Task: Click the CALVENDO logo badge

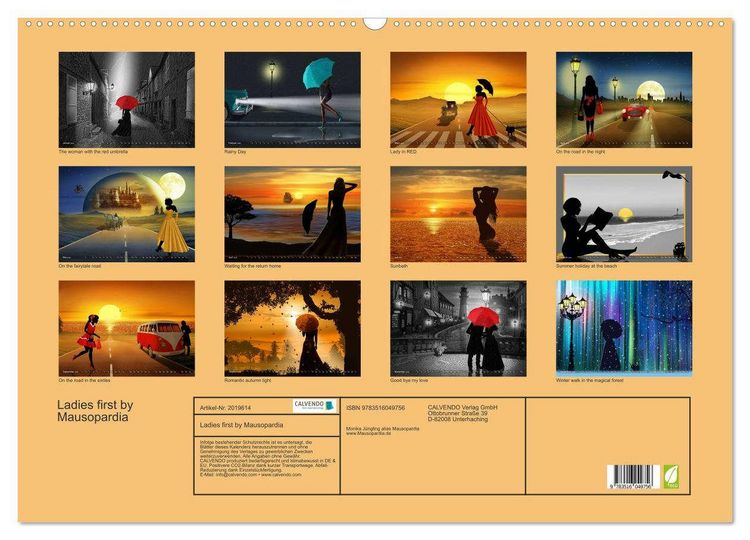Action: tap(315, 406)
